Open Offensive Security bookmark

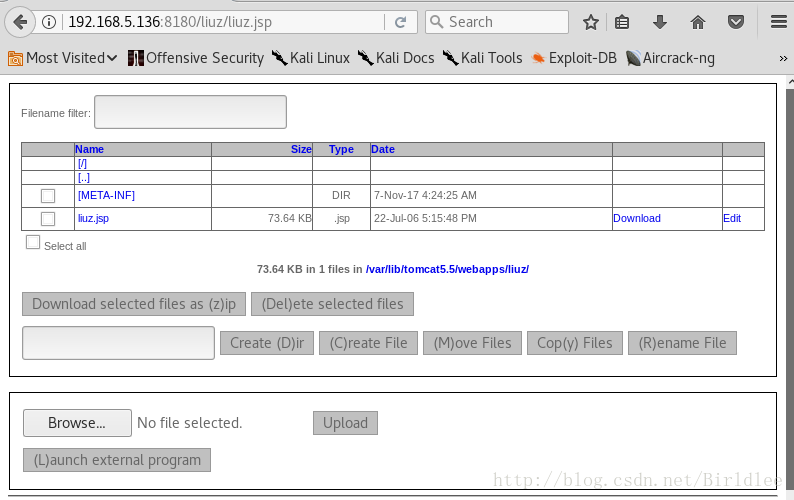(x=196, y=58)
